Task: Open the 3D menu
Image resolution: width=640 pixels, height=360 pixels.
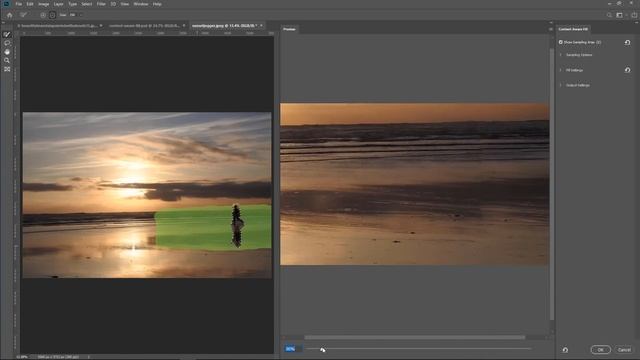Action: (x=113, y=4)
